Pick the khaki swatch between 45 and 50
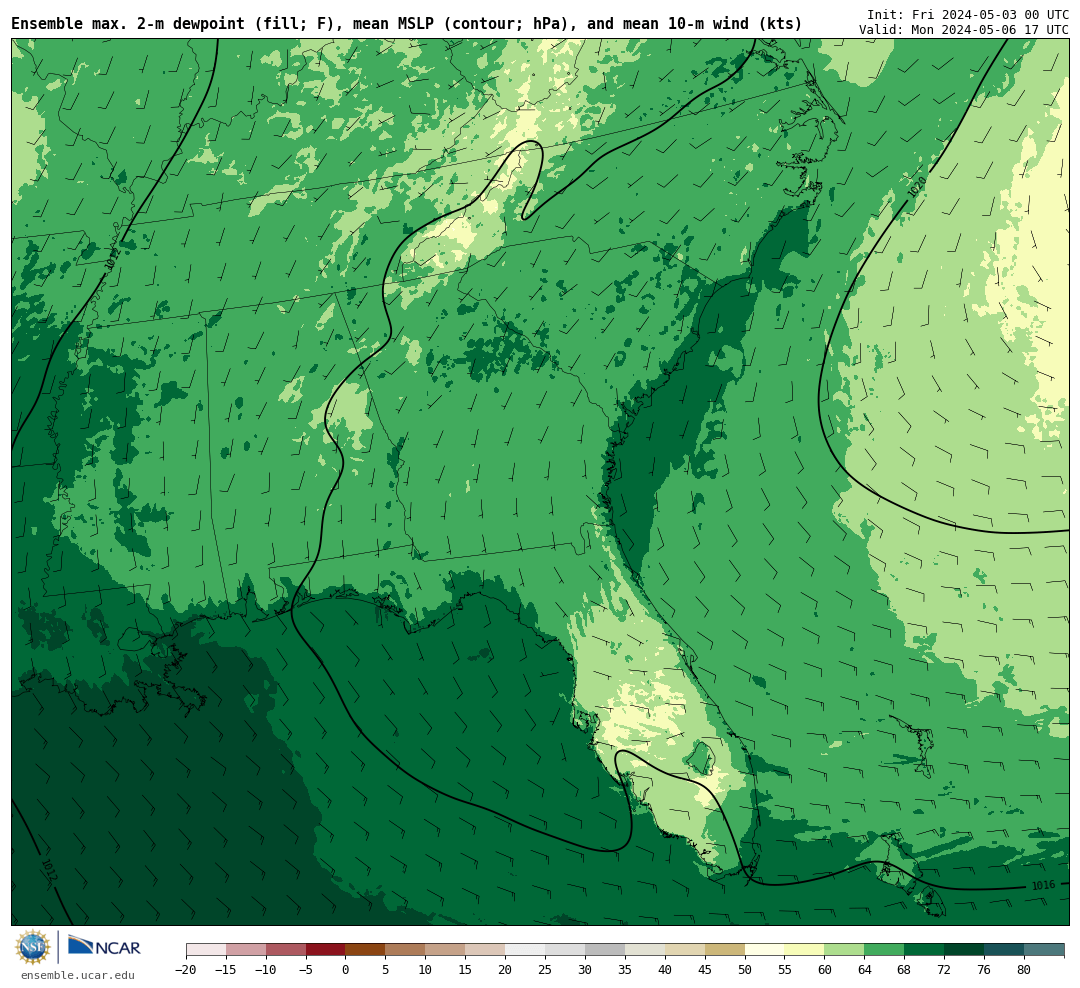Viewport: 1080px width, 988px height. (x=725, y=950)
